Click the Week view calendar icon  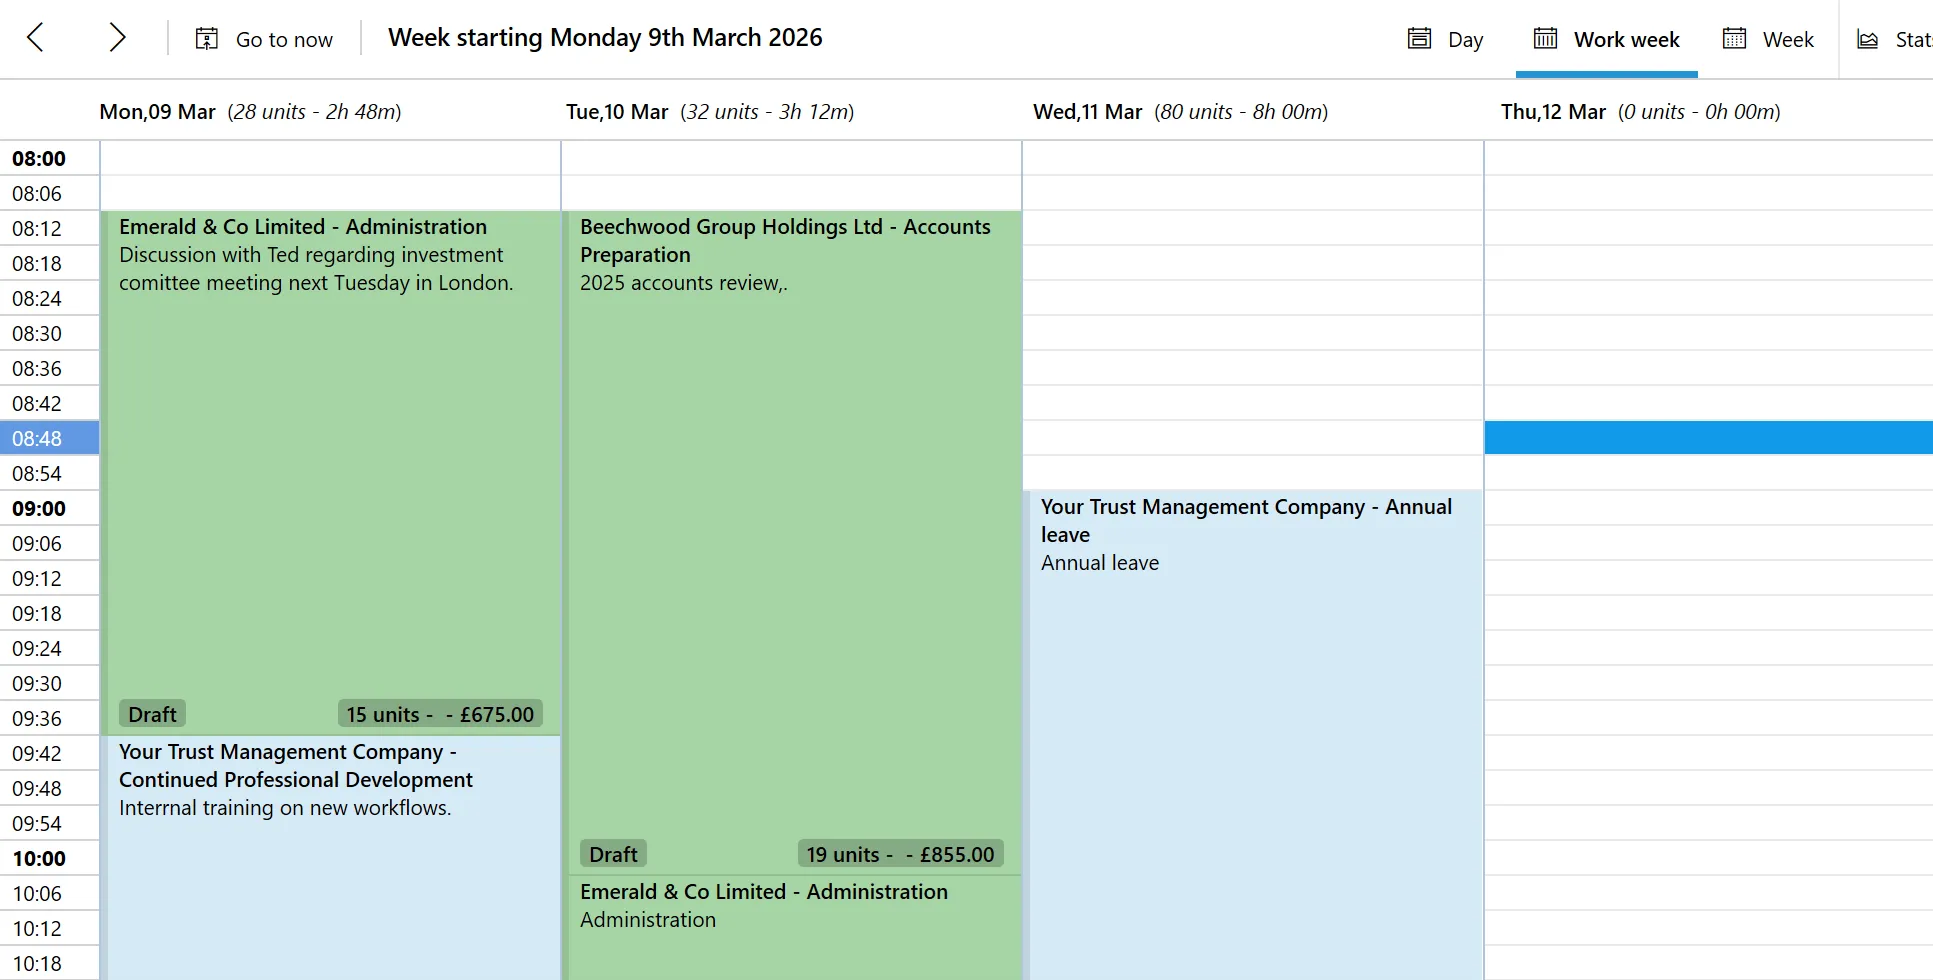(1733, 37)
